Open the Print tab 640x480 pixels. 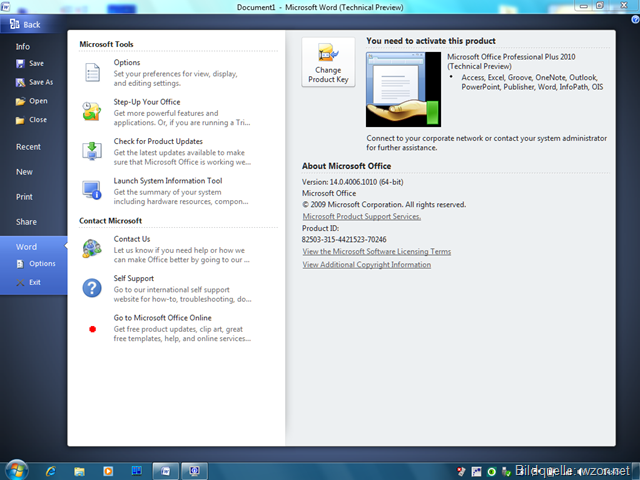click(x=24, y=197)
